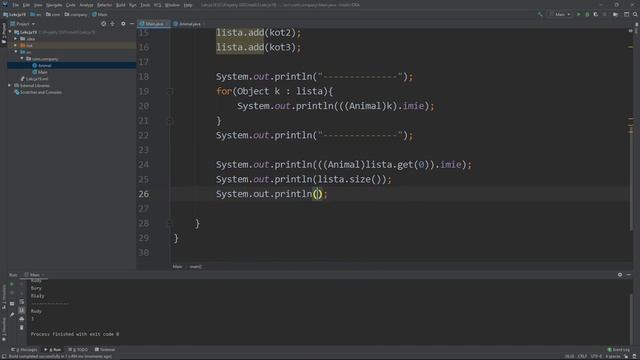The height and width of the screenshot is (360, 640).
Task: Toggle scroll to end in Run console
Action: click(22, 310)
